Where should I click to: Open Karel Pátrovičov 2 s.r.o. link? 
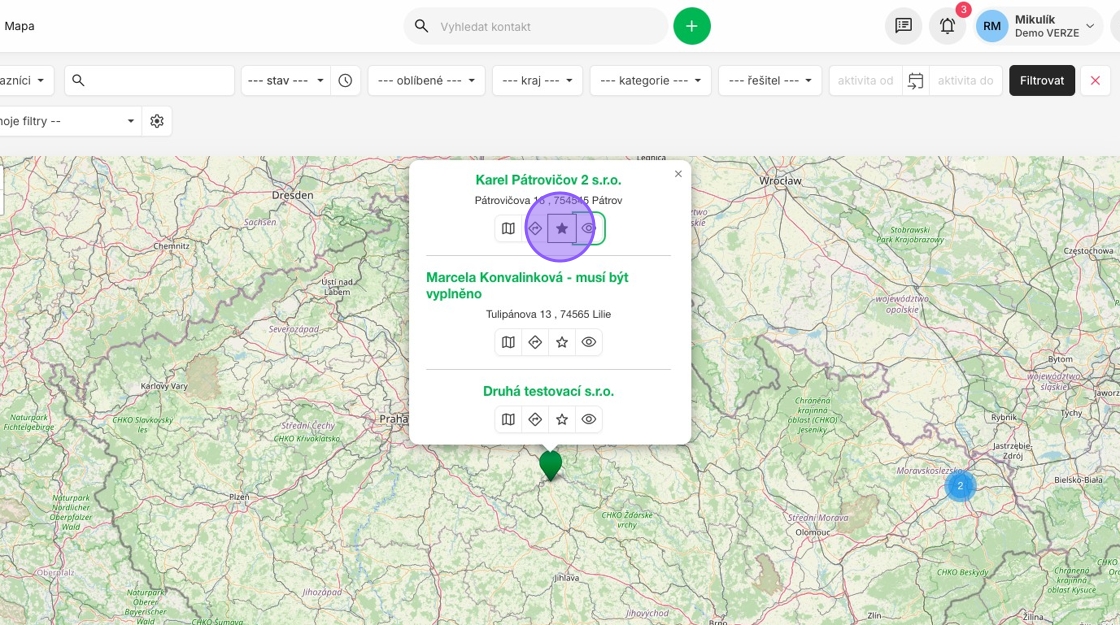click(x=549, y=180)
